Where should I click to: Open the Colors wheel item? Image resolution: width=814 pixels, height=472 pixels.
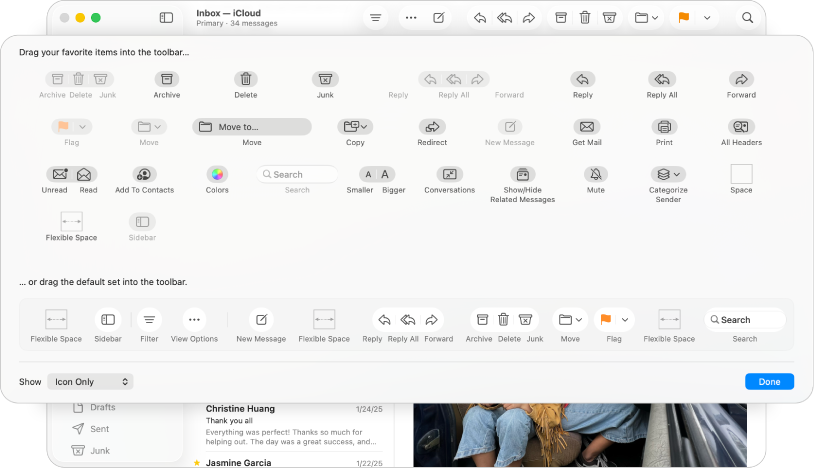pos(217,174)
